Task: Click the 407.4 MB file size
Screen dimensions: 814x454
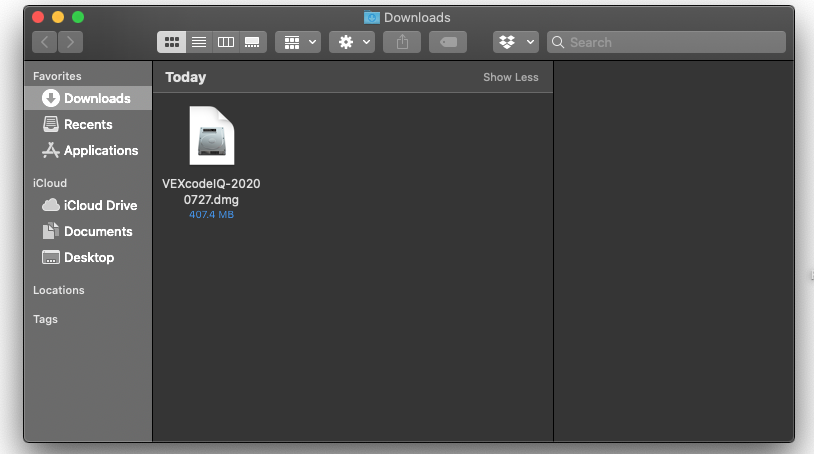Action: coord(211,215)
